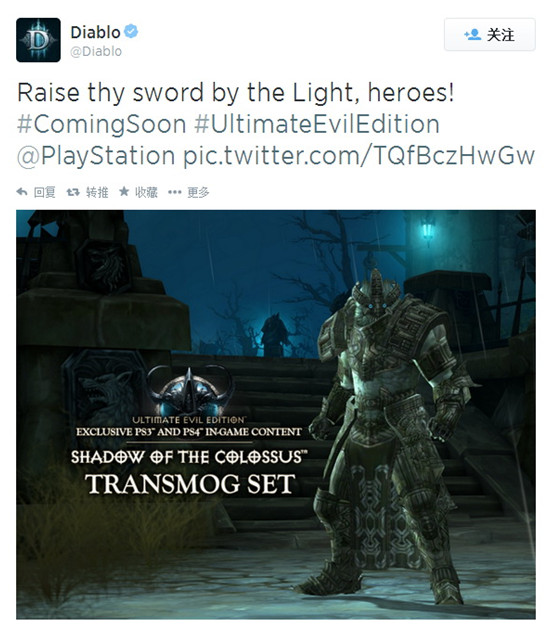
Task: Click the Diablo account name
Action: pos(95,32)
